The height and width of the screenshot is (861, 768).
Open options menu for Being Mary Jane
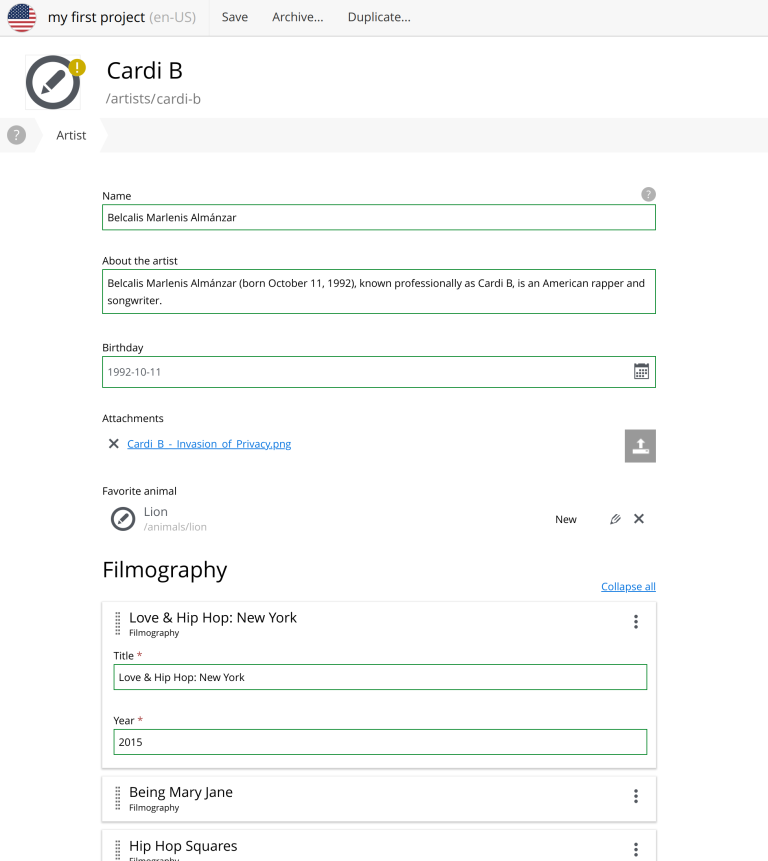click(635, 796)
